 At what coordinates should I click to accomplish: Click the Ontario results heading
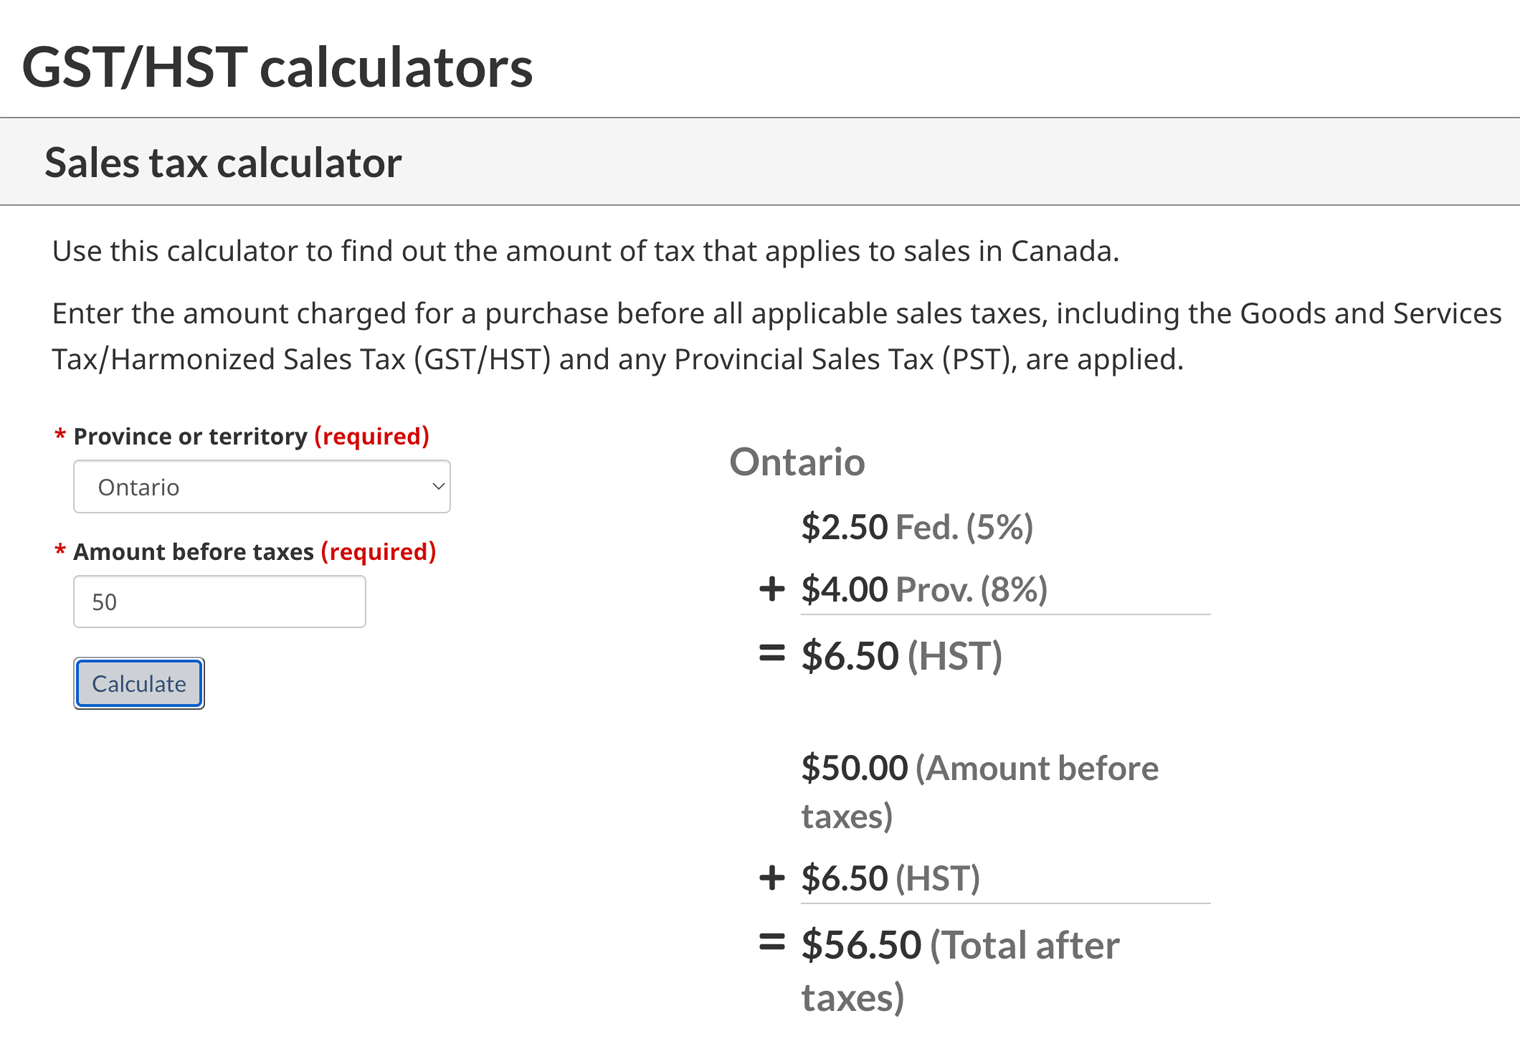pyautogui.click(x=797, y=462)
